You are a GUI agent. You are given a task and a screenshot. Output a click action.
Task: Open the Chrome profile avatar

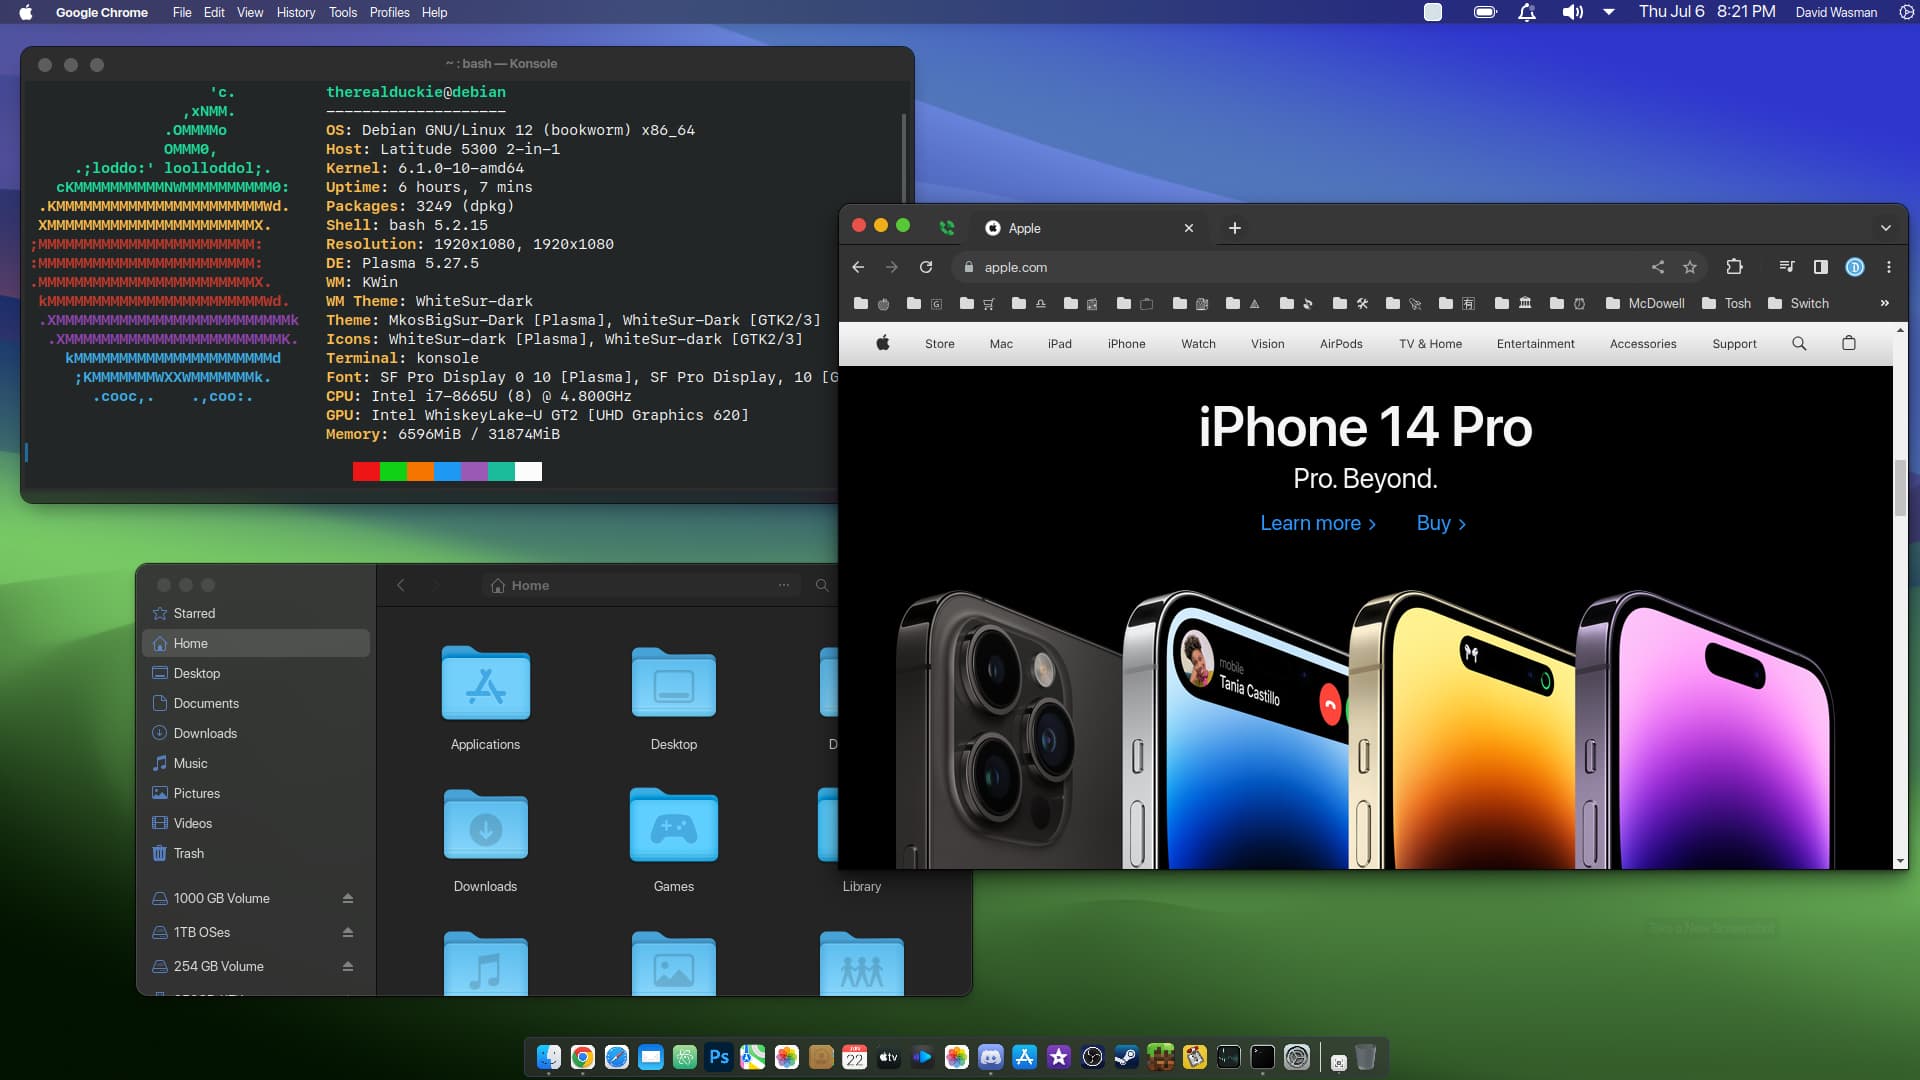pos(1855,267)
